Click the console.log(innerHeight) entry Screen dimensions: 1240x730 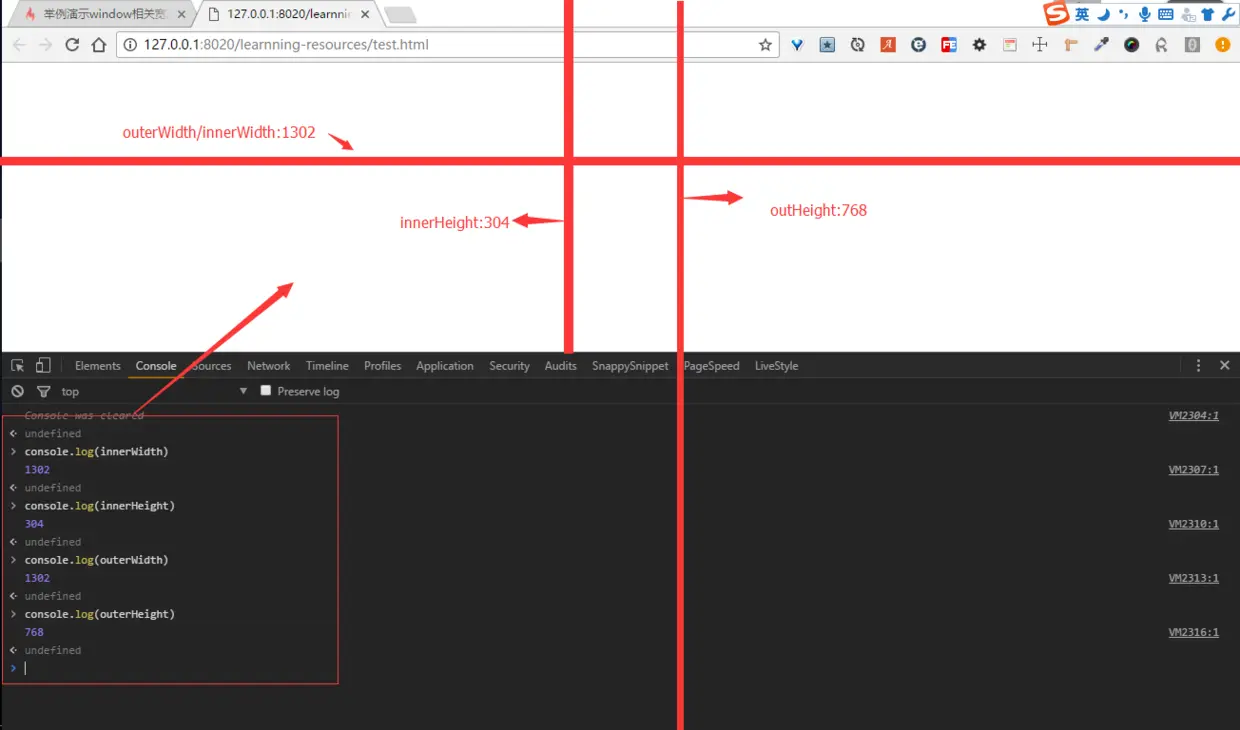pyautogui.click(x=100, y=505)
